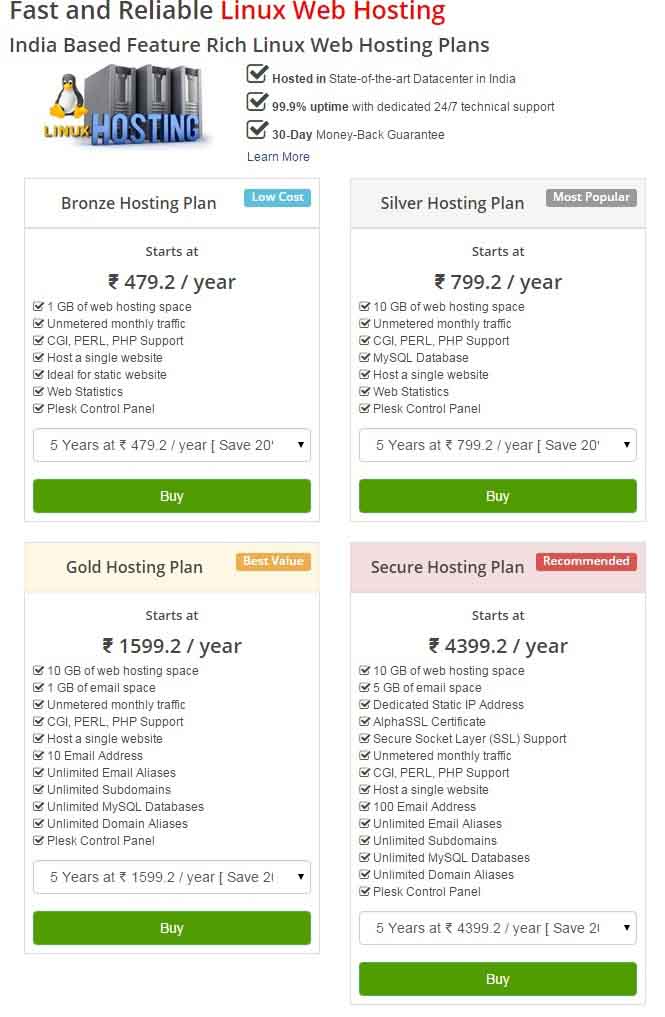Image resolution: width=665 pixels, height=1017 pixels.
Task: Click the Secure plan 'AlphaSSL Certificate' checkmark
Action: (365, 722)
